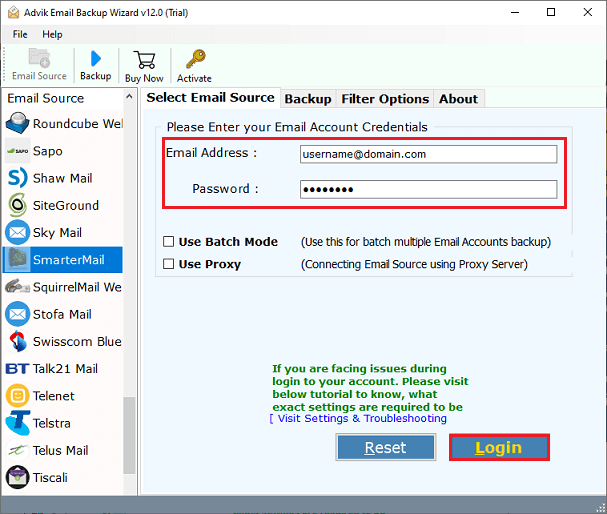Open Buy Now shopping cart icon
607x514 pixels.
(x=144, y=60)
